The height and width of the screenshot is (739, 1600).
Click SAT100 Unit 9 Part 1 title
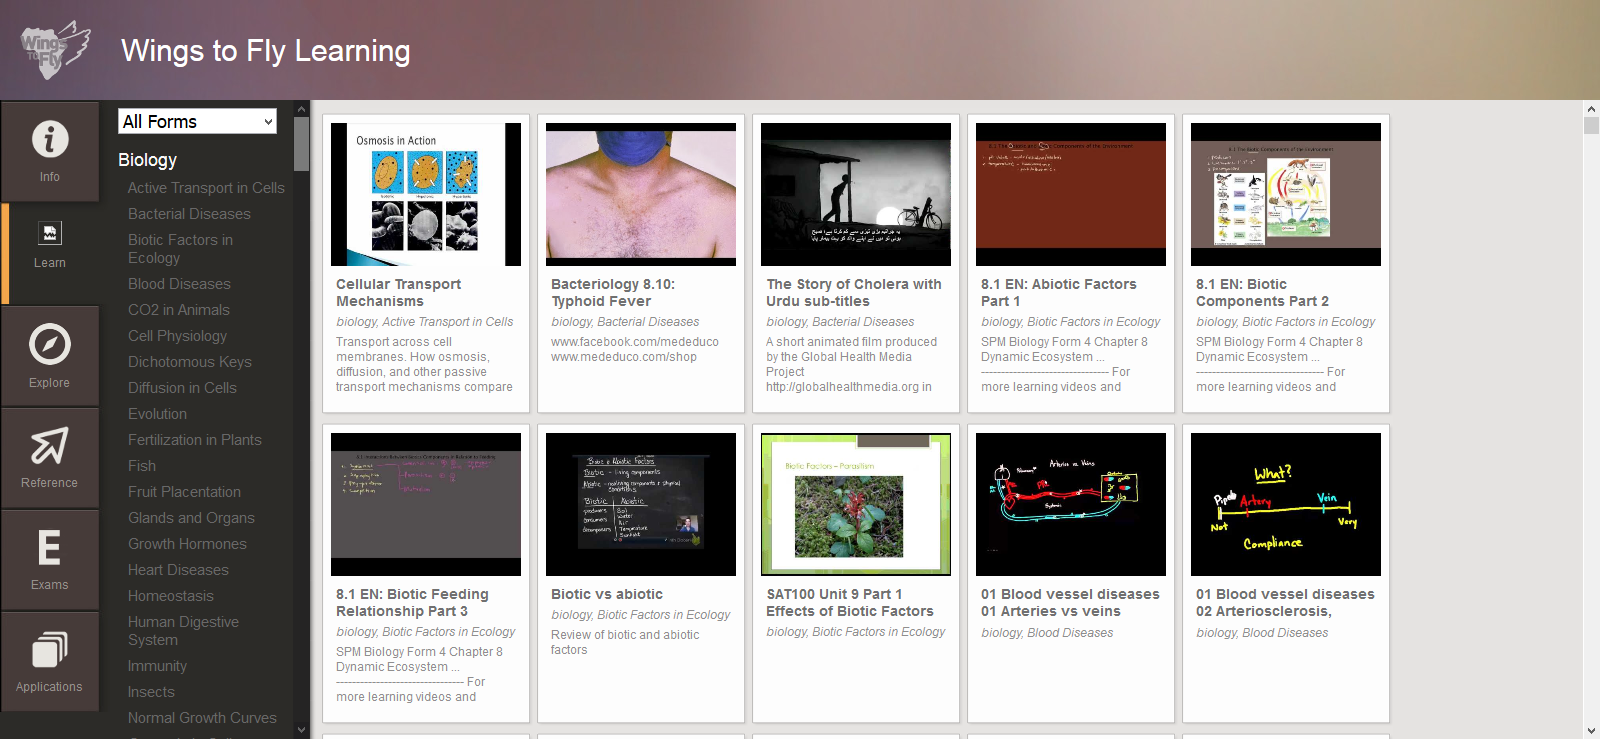tap(850, 603)
